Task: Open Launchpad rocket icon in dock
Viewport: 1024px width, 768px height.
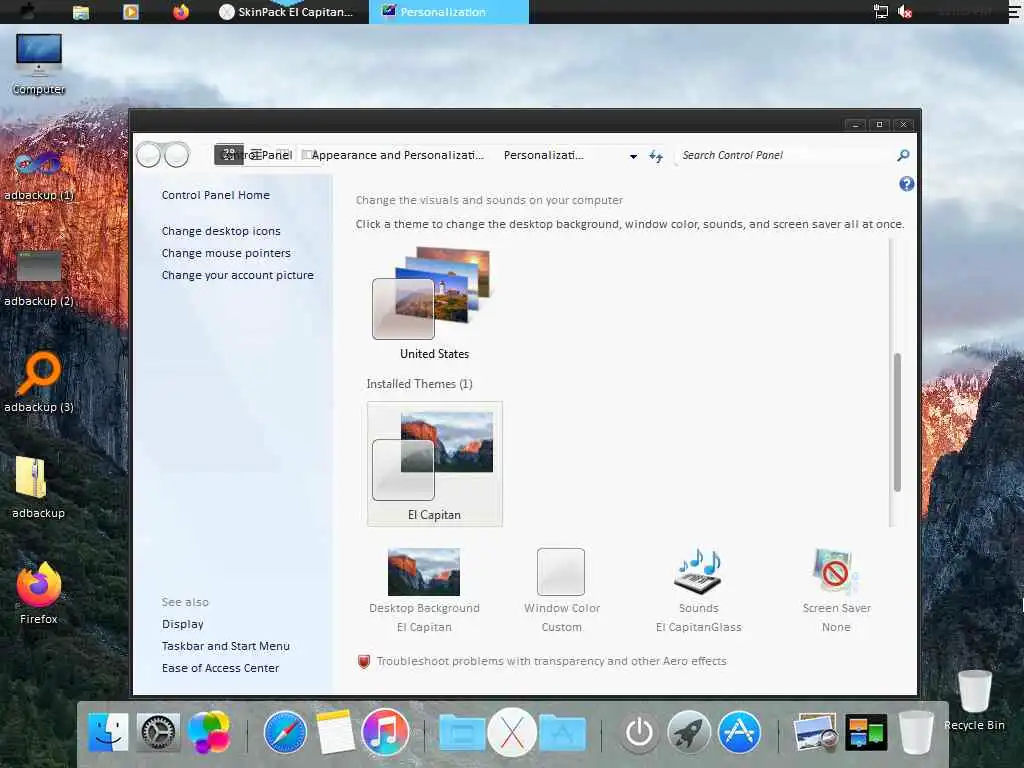Action: 689,732
